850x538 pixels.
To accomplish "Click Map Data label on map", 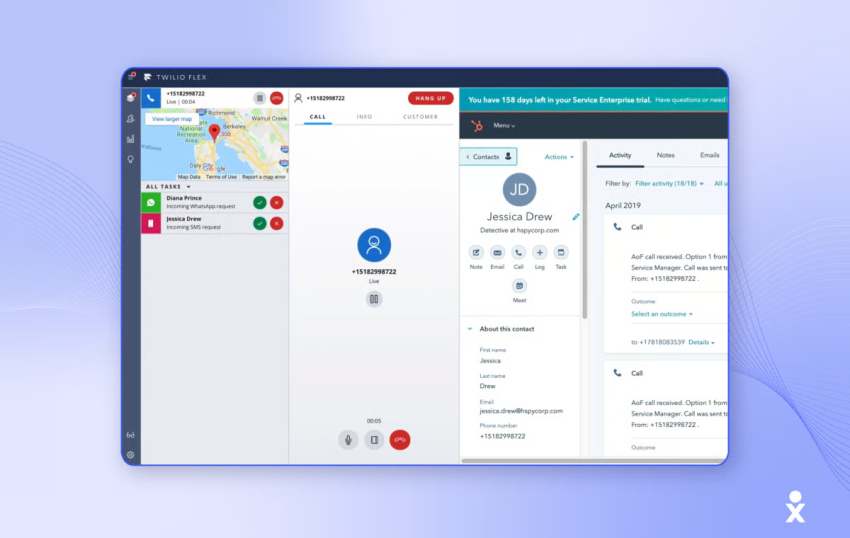I will point(189,177).
